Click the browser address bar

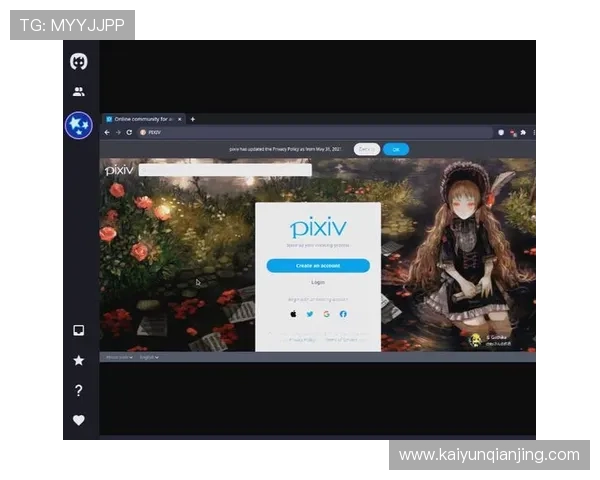coord(315,132)
